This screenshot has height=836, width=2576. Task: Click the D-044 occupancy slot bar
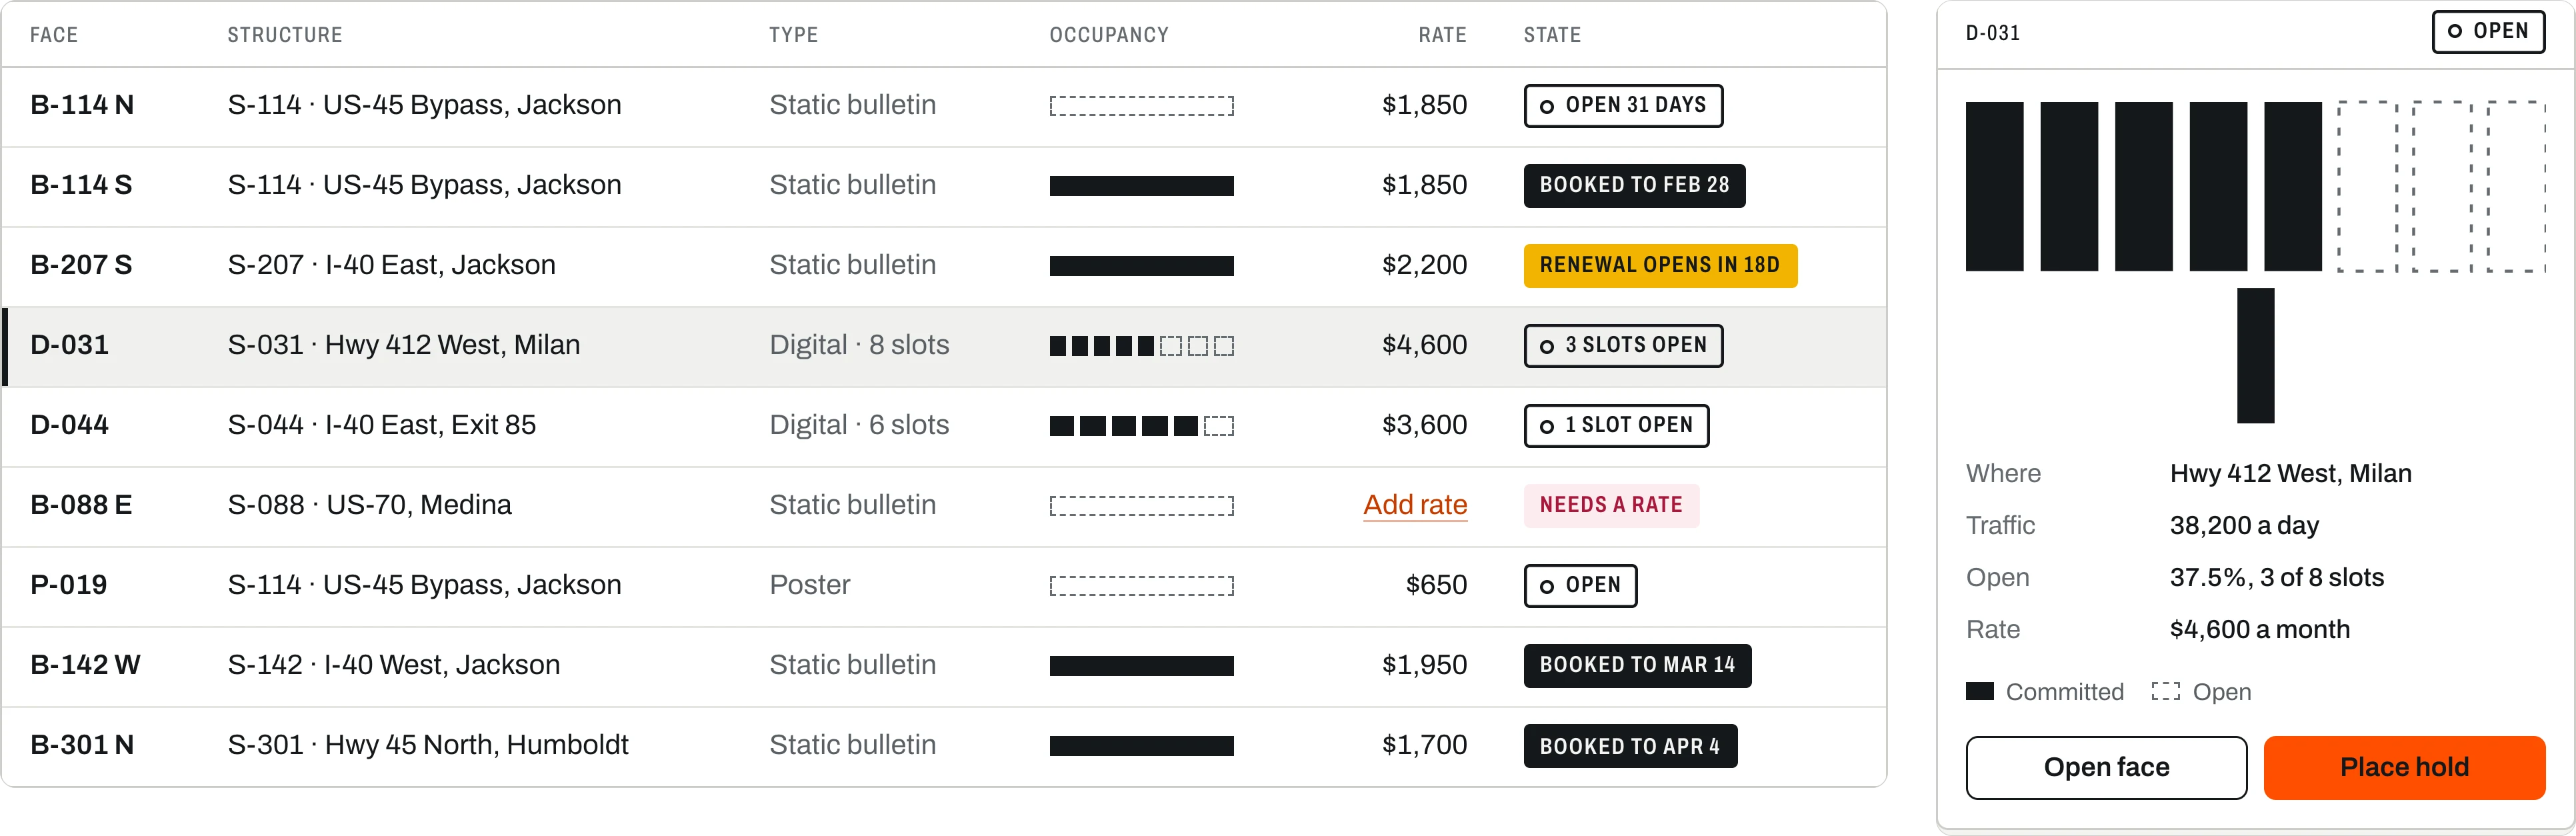[1141, 426]
